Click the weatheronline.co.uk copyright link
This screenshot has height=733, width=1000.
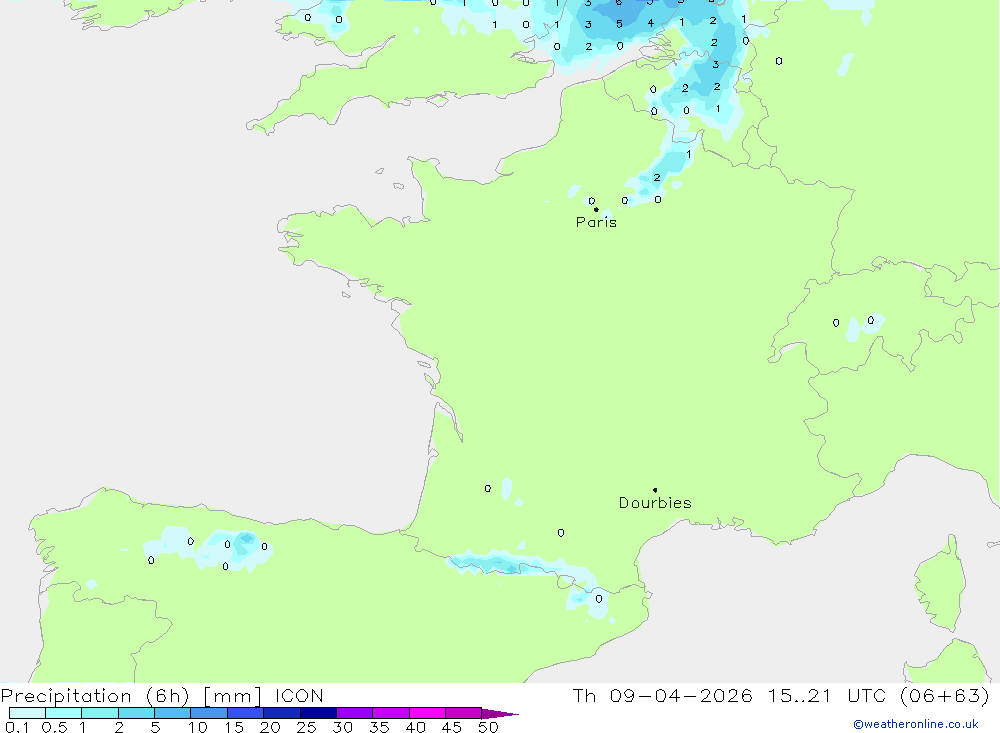coord(916,724)
